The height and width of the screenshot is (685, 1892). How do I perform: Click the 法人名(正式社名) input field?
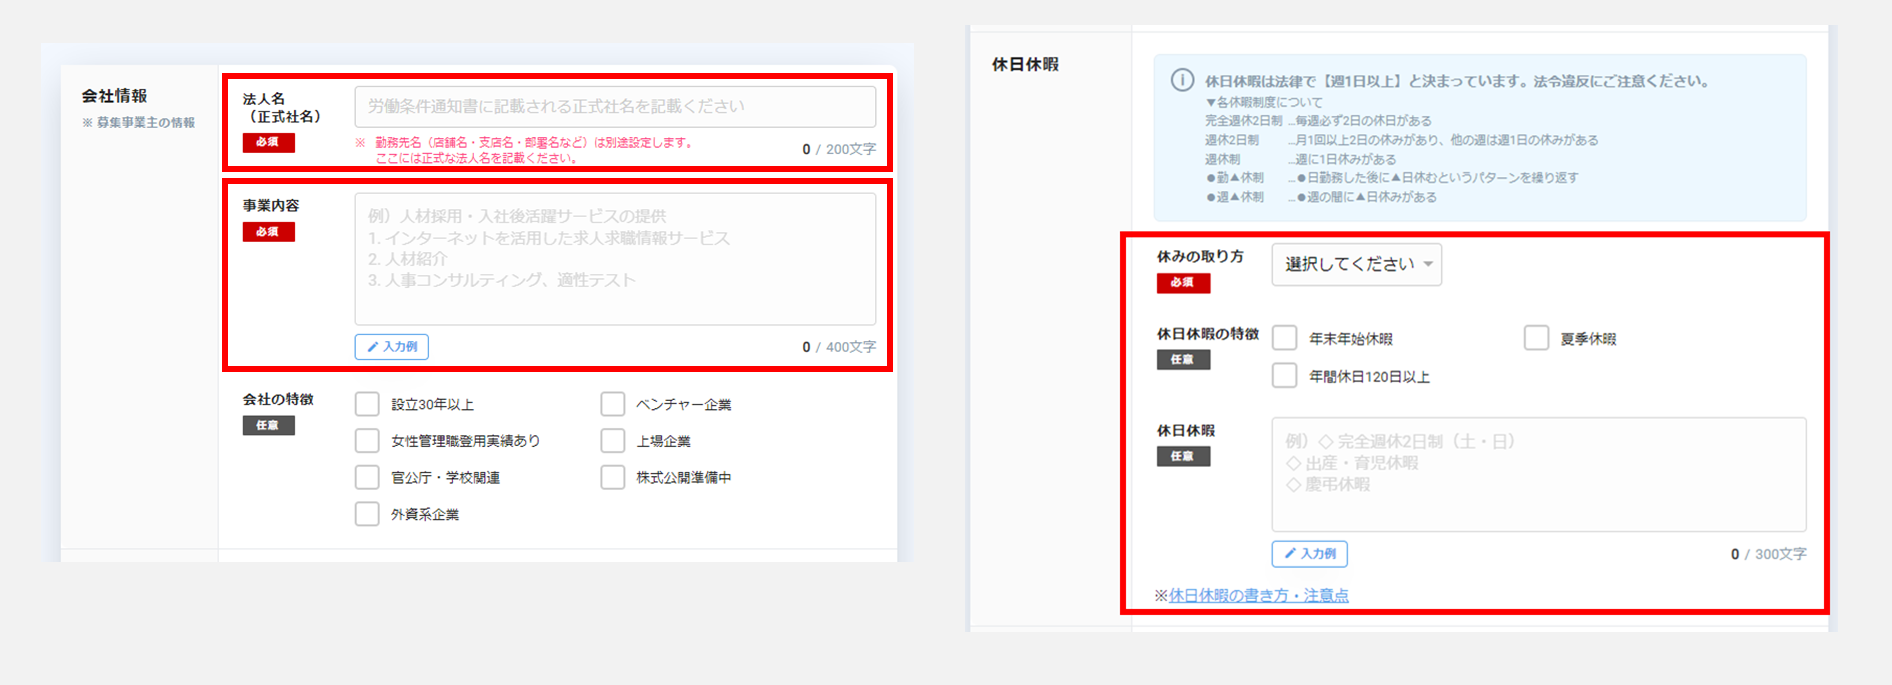[615, 106]
